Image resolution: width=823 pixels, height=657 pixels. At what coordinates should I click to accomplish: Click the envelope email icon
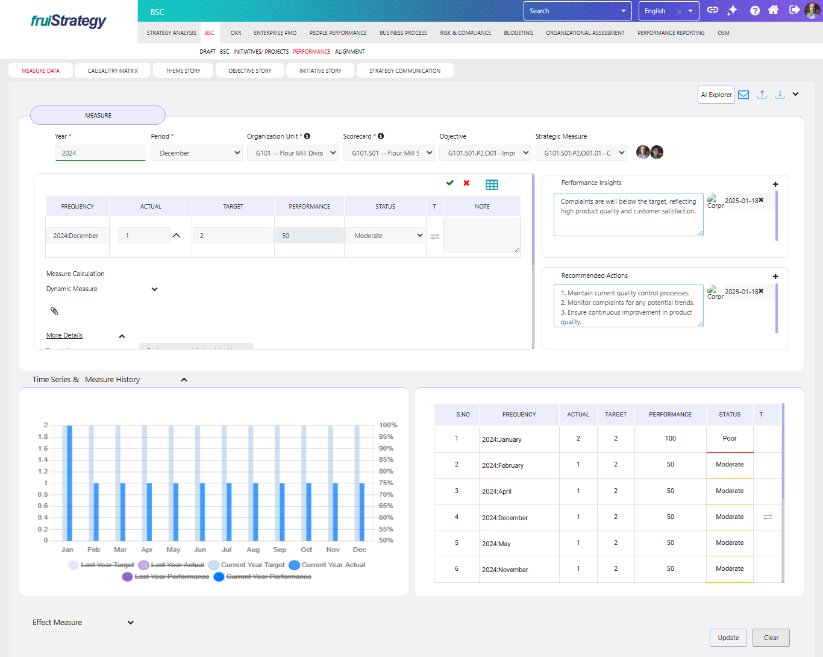pos(743,95)
